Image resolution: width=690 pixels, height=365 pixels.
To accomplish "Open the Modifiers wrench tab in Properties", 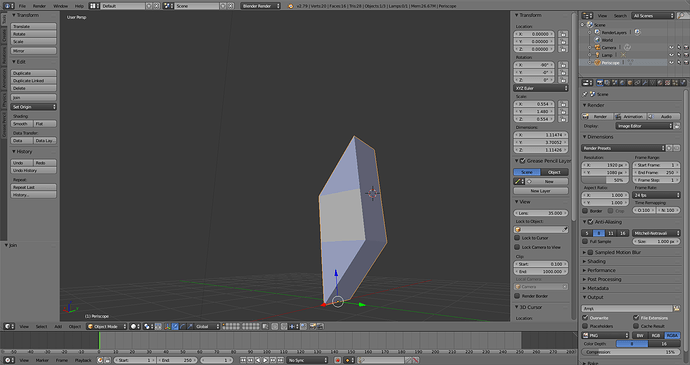I will click(645, 82).
